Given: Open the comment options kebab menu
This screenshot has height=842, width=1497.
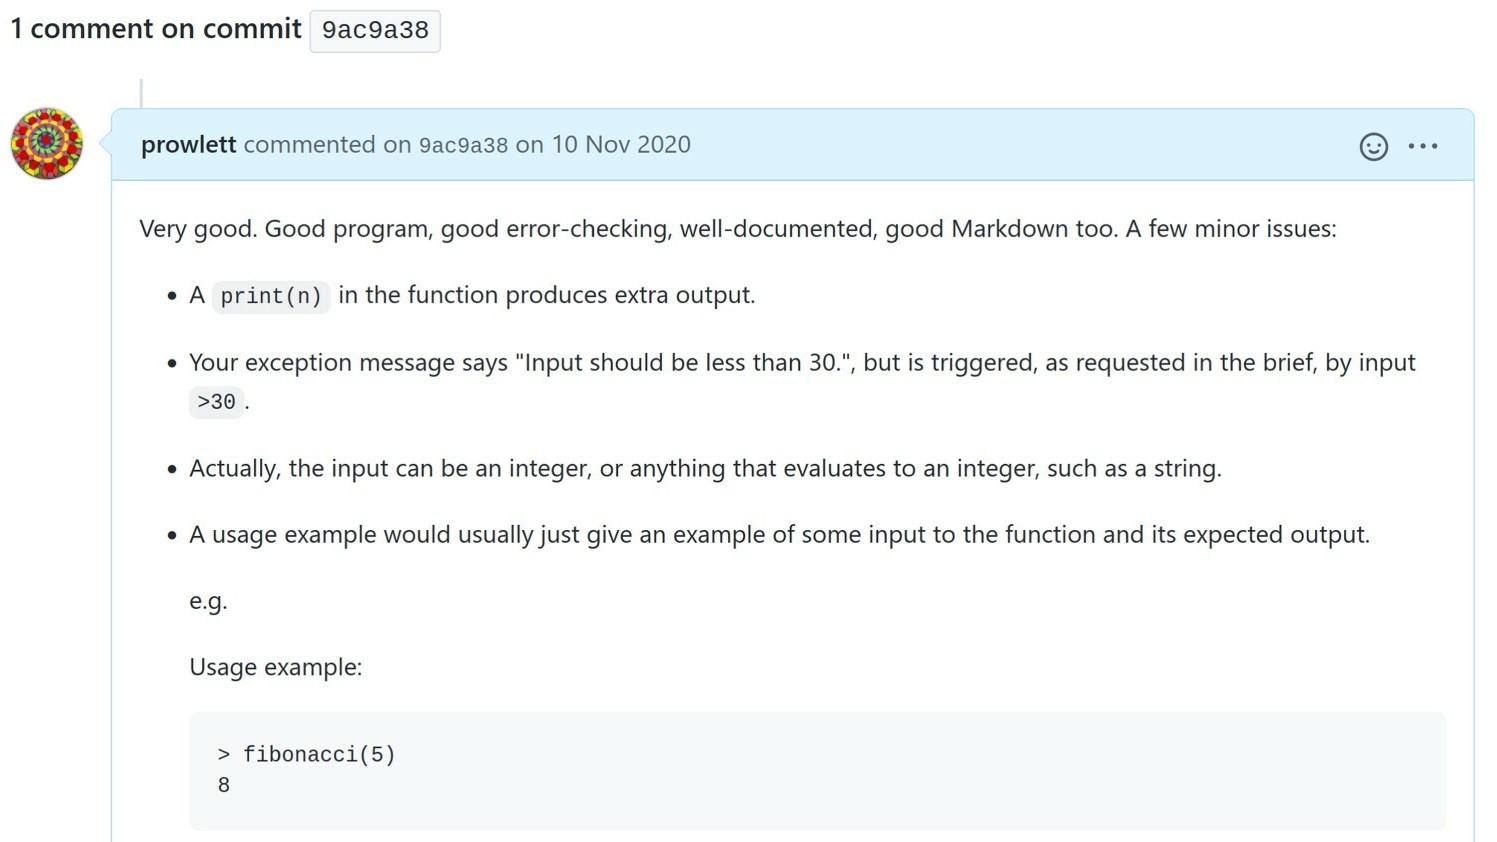Looking at the screenshot, I should pyautogui.click(x=1424, y=146).
